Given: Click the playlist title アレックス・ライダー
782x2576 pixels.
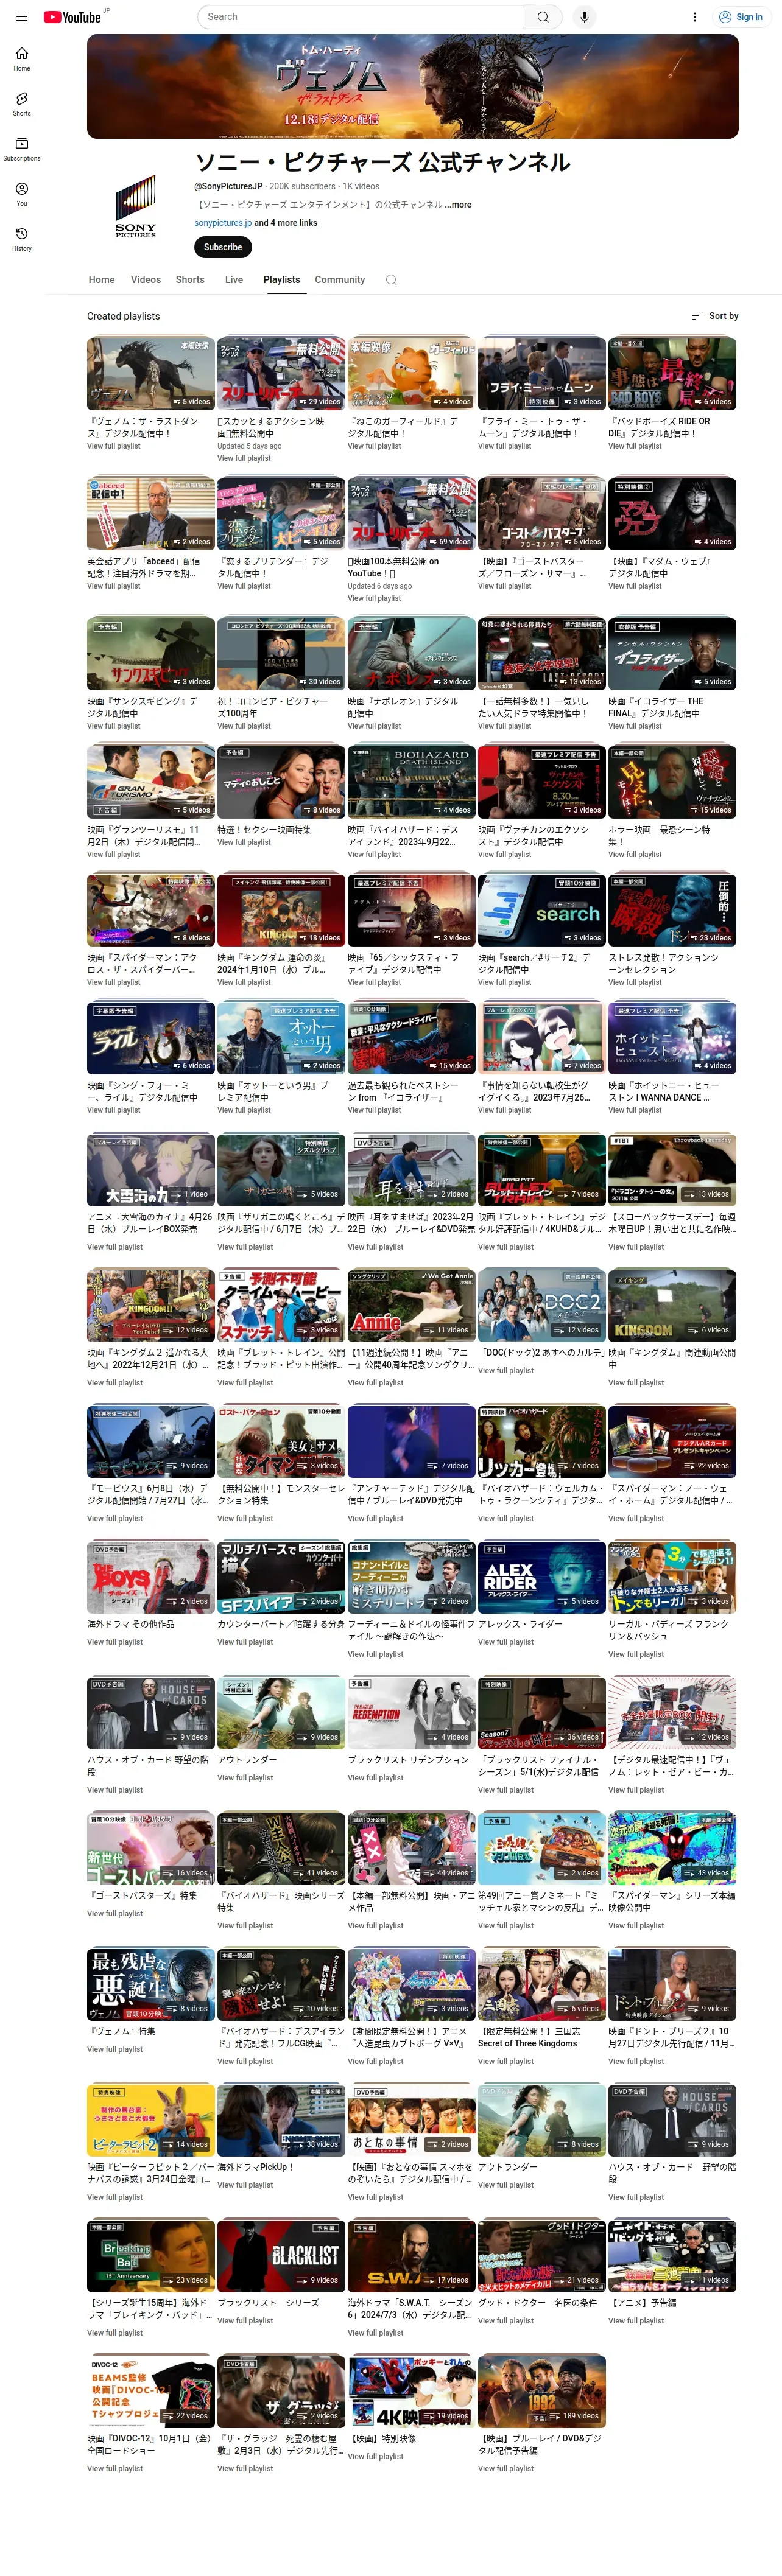Looking at the screenshot, I should [520, 1624].
